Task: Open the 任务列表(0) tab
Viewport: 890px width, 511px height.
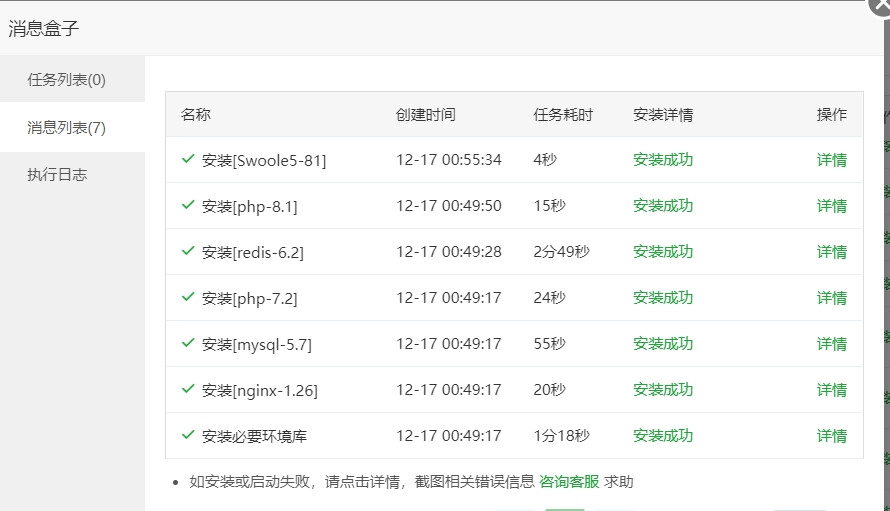Action: 72,79
